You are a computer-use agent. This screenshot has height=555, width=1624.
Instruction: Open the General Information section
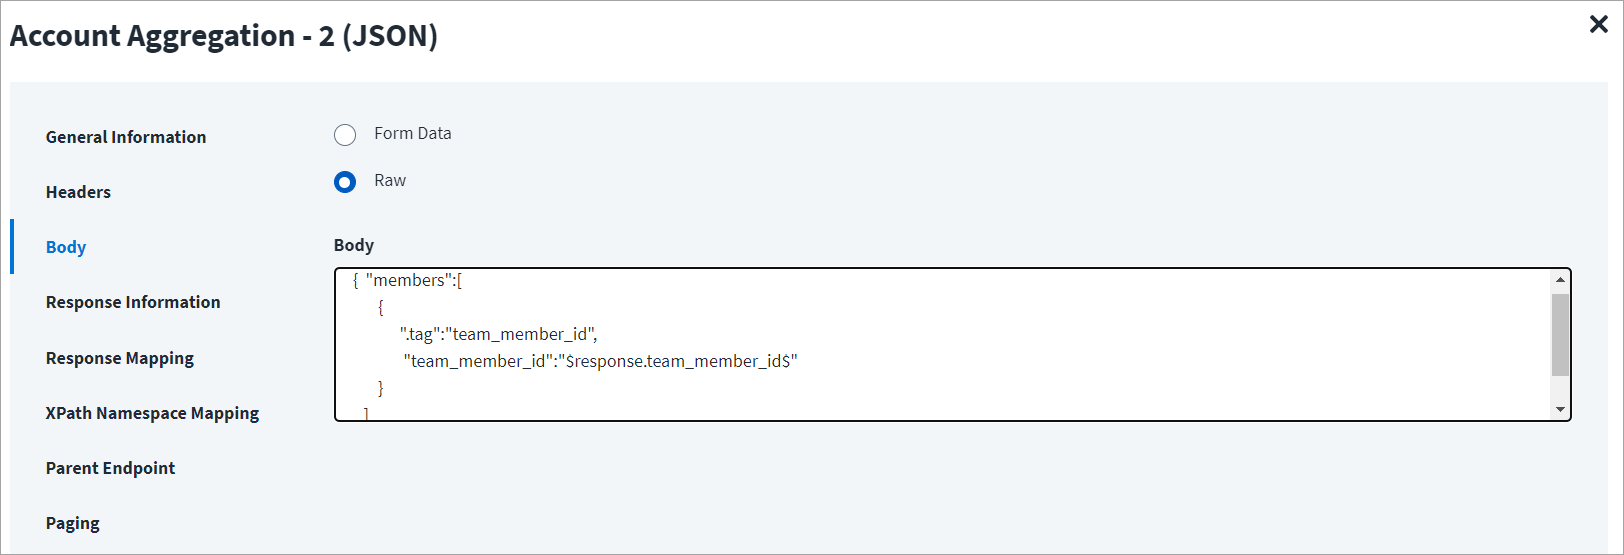126,137
